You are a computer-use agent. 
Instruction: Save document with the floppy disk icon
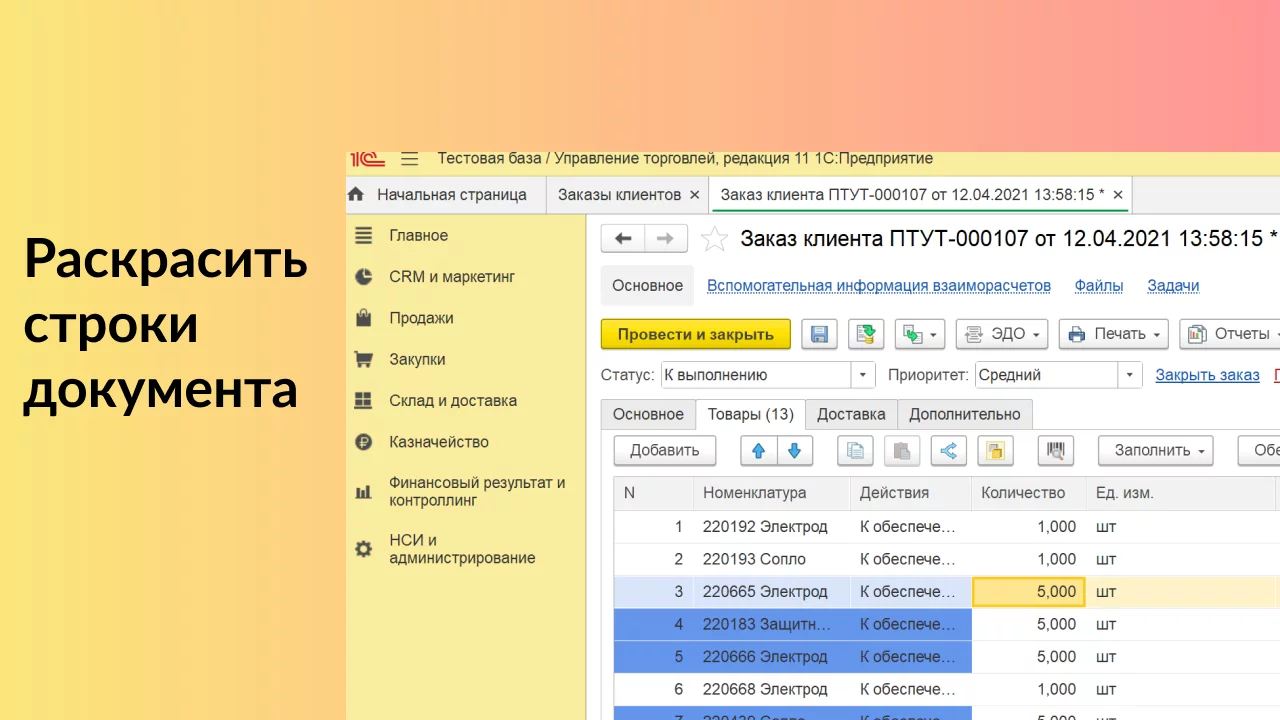tap(819, 334)
